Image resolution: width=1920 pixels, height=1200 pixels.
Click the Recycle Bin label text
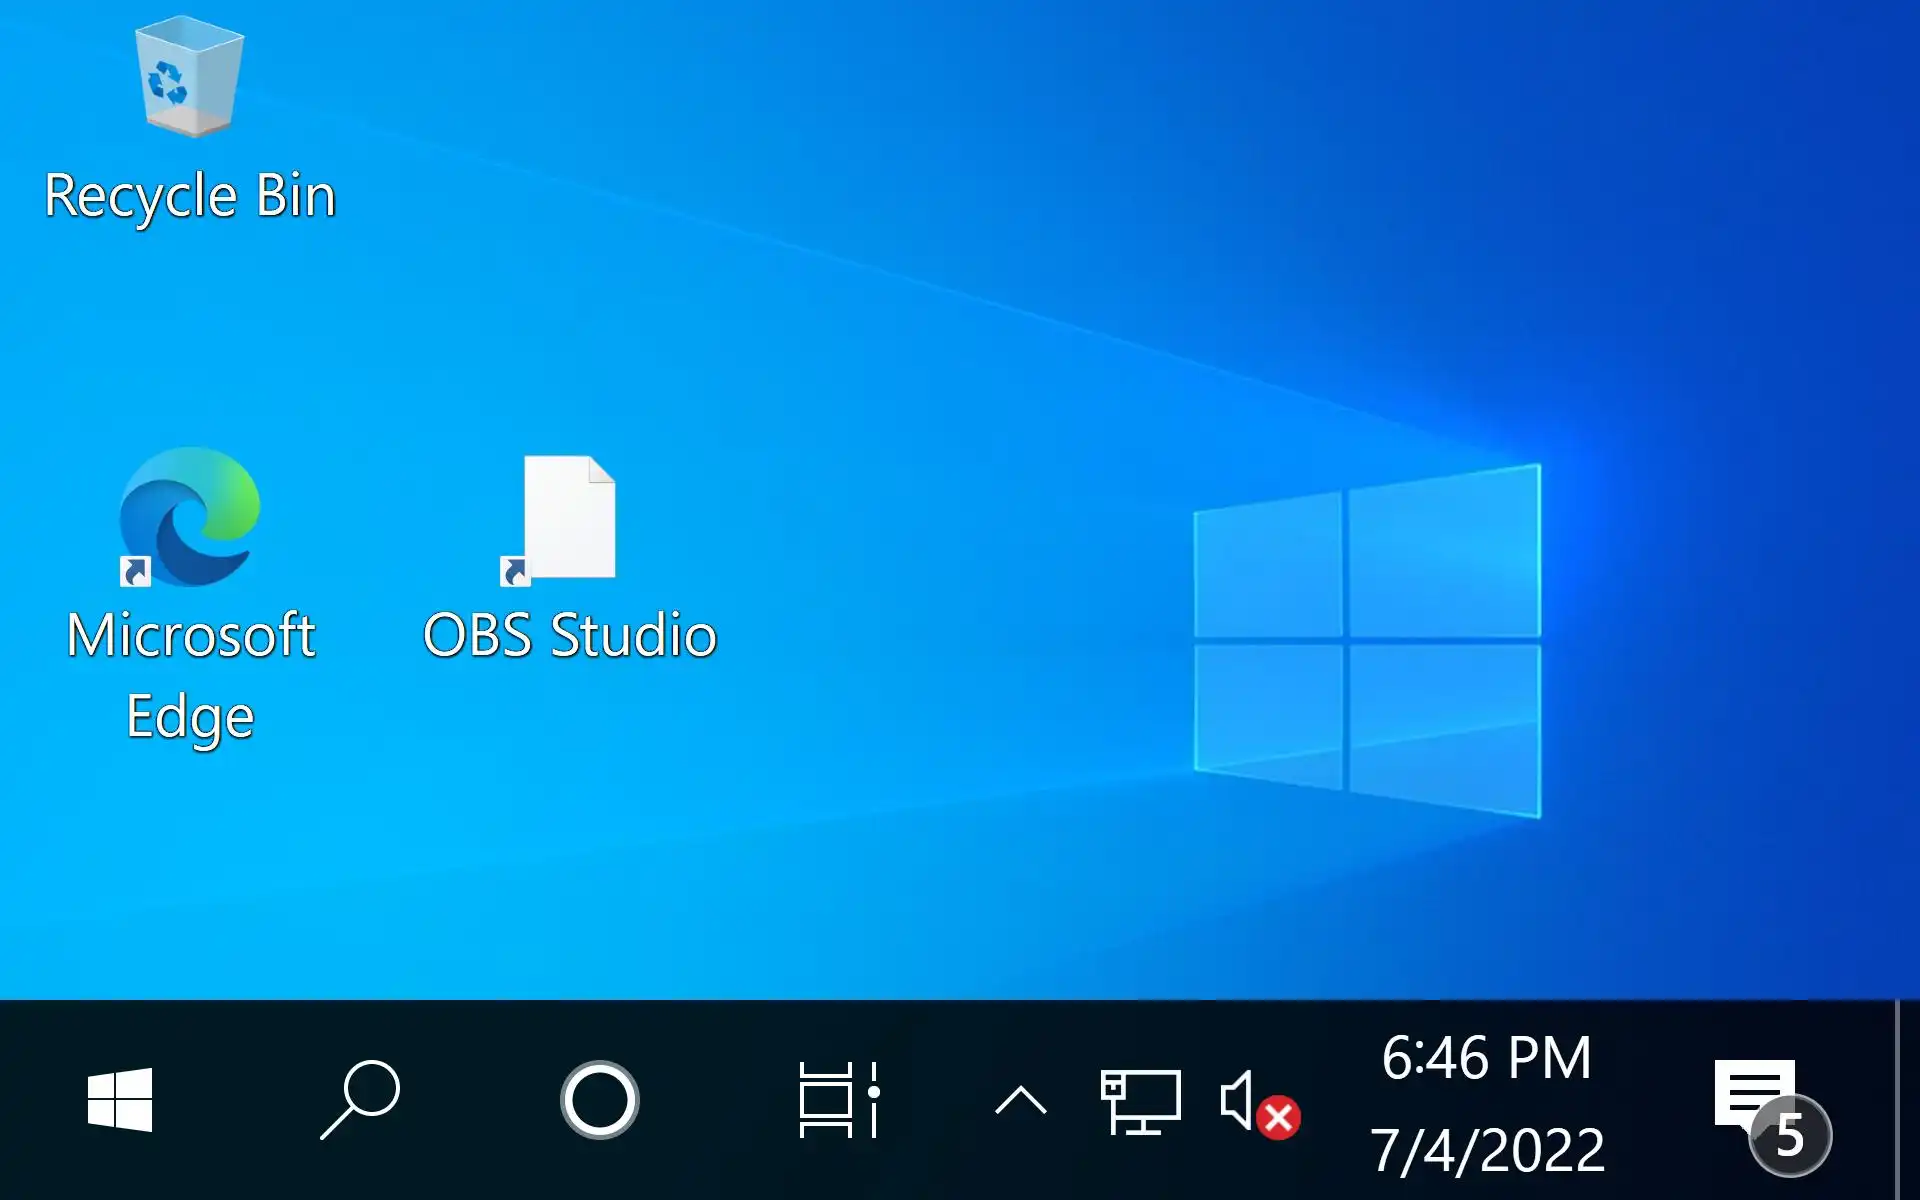pyautogui.click(x=190, y=196)
